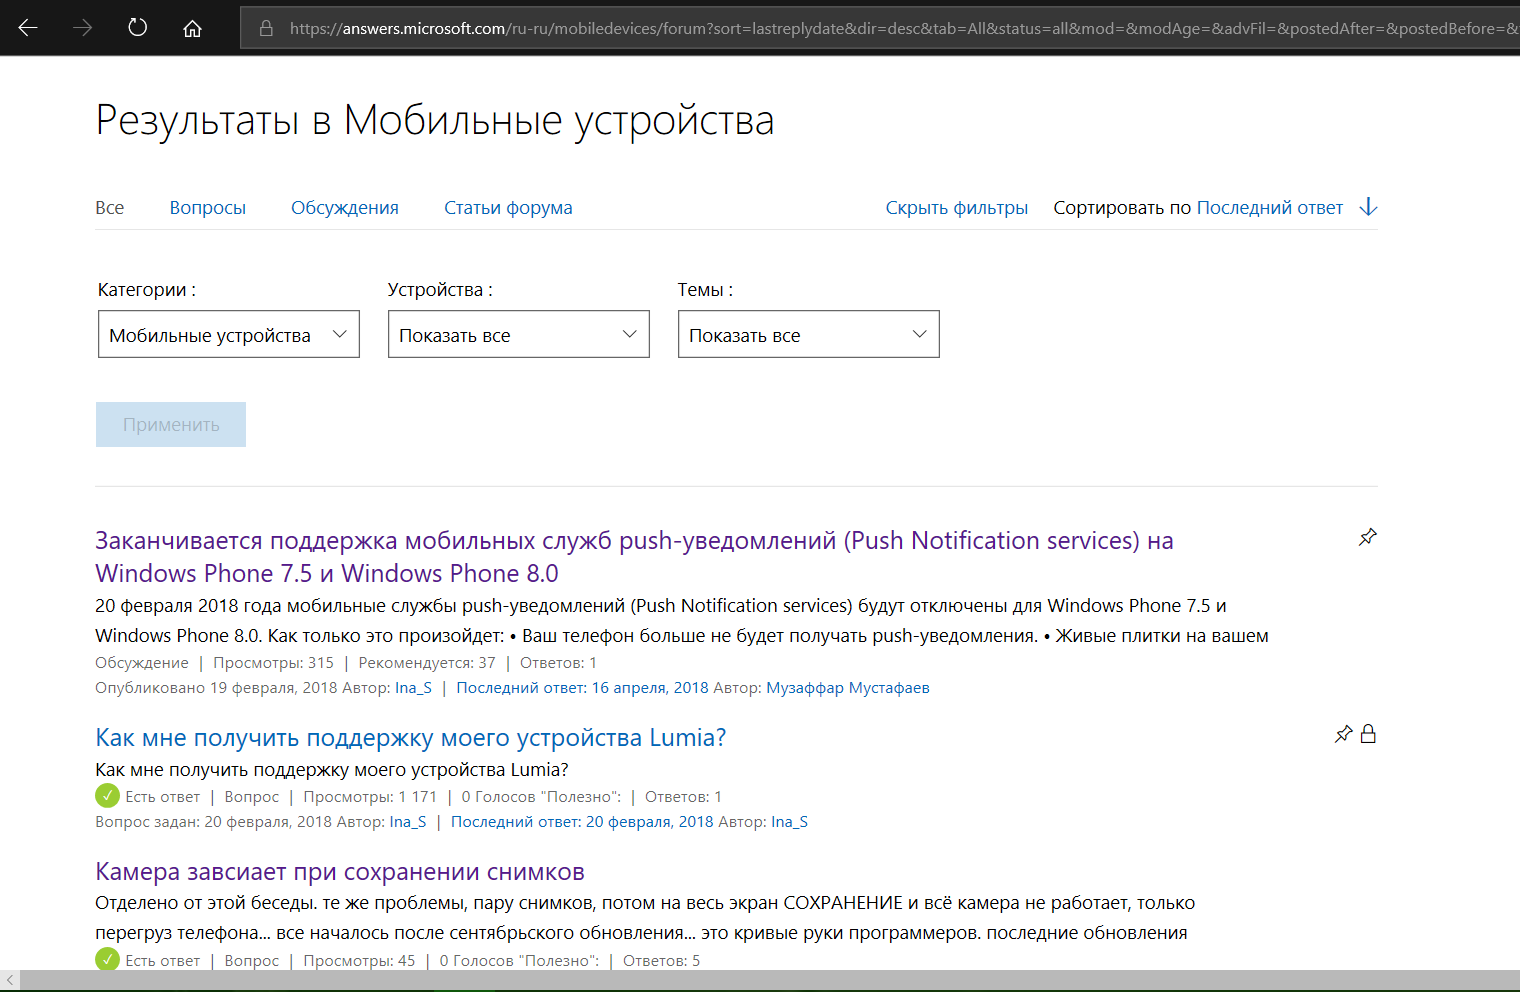Toggle sort direction arrow next to Последний ответ
1520x992 pixels.
click(x=1369, y=207)
